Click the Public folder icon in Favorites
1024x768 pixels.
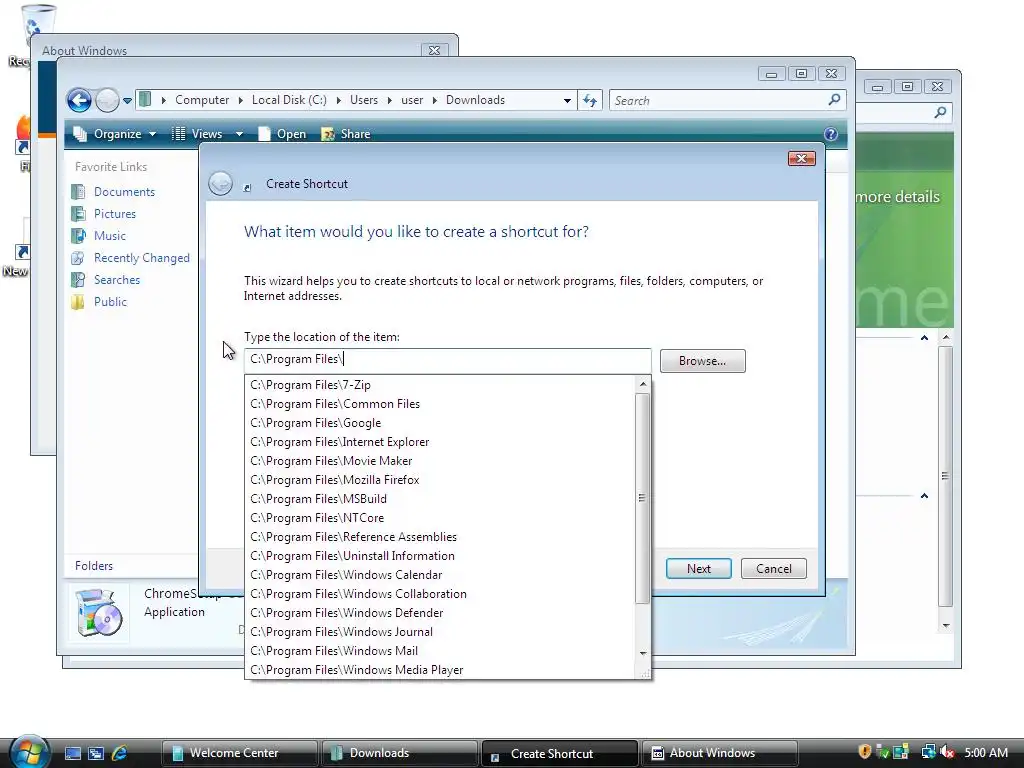78,302
